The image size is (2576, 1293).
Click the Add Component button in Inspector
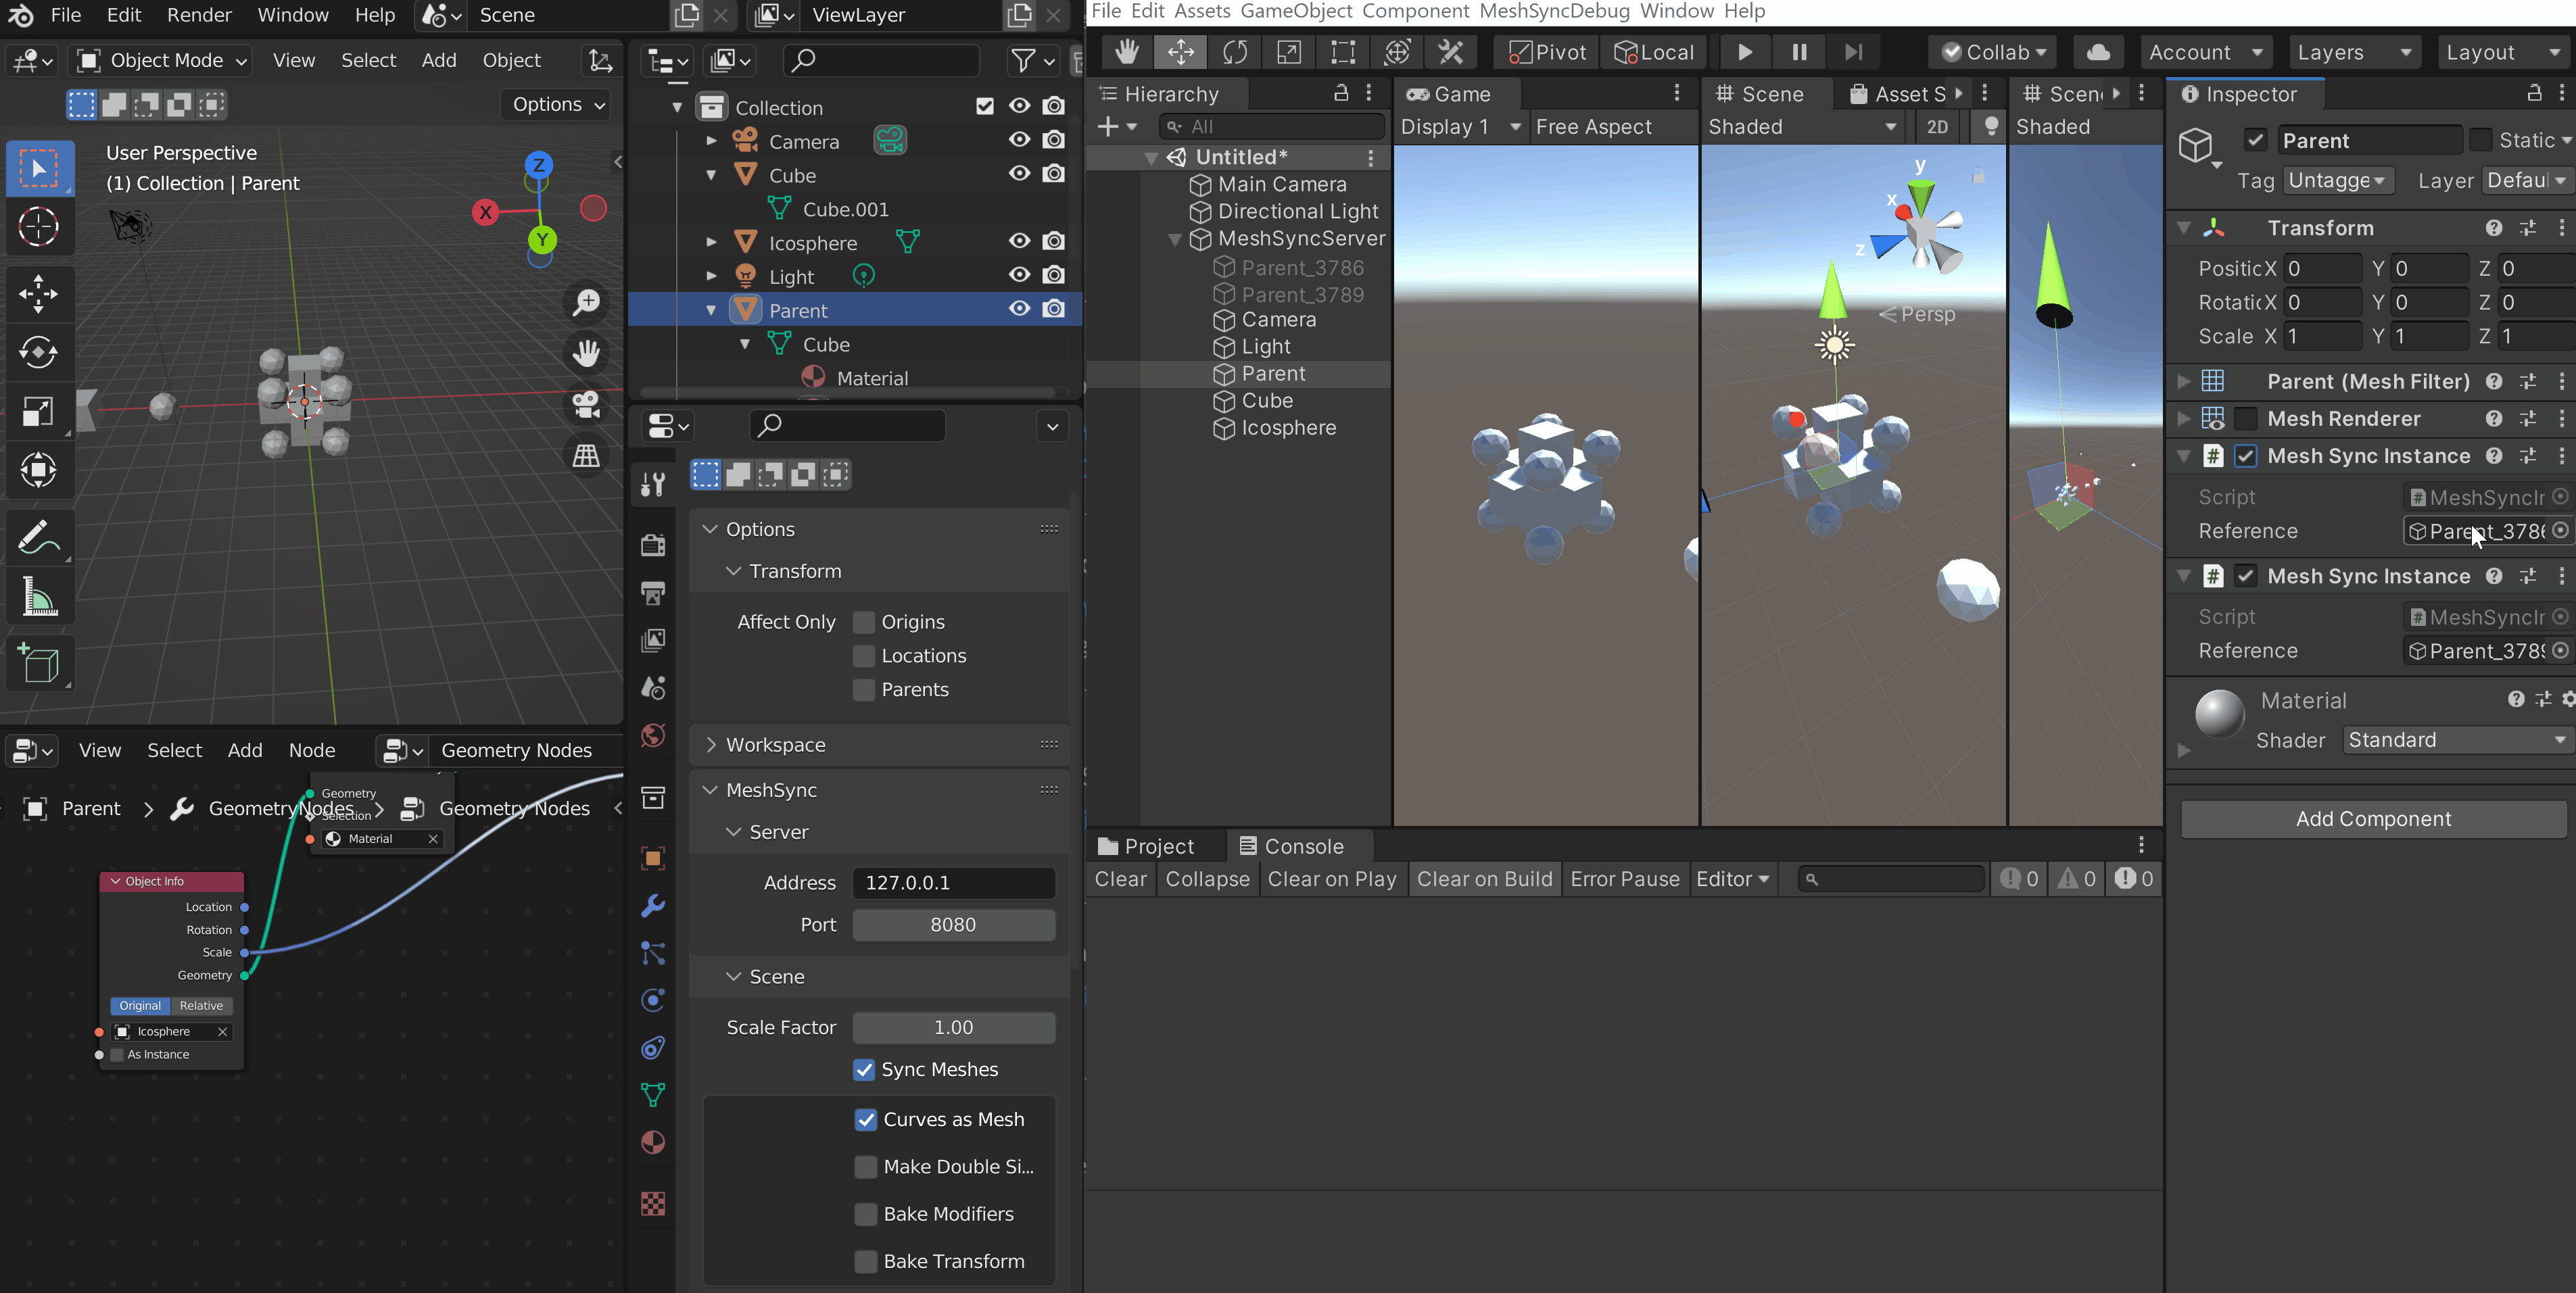pyautogui.click(x=2372, y=818)
